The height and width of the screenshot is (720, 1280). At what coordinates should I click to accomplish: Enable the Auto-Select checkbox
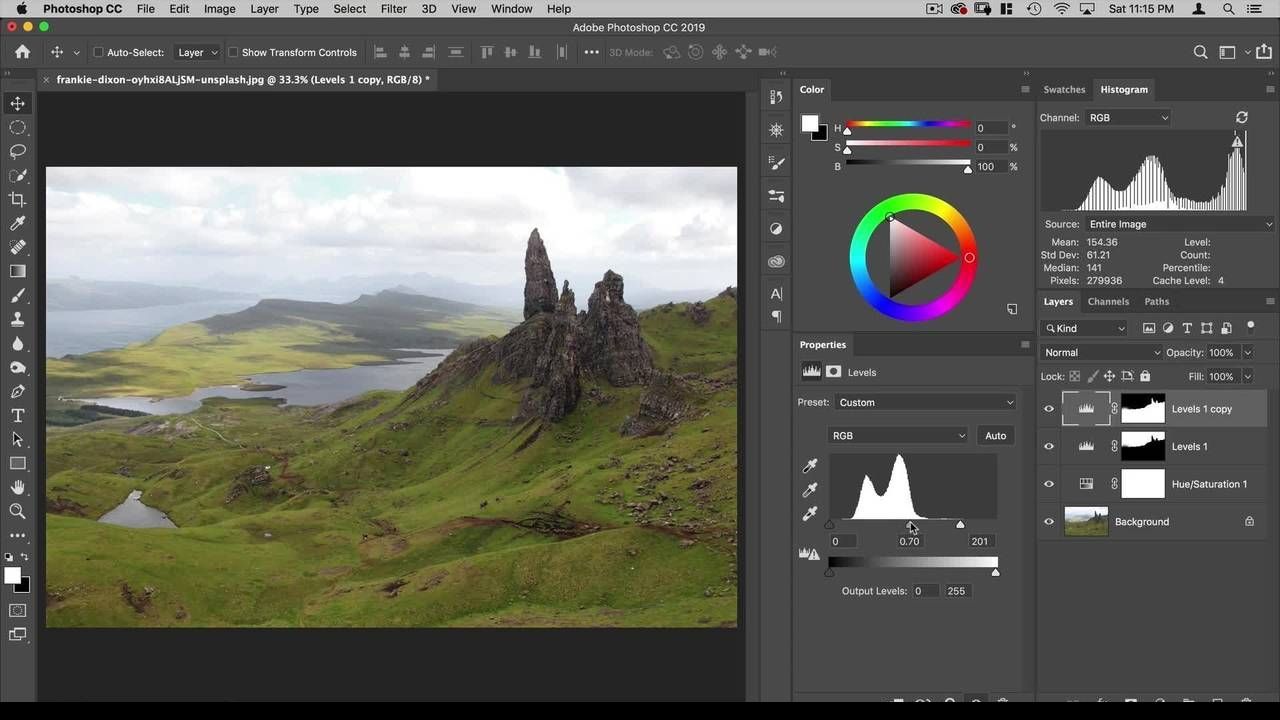point(98,52)
